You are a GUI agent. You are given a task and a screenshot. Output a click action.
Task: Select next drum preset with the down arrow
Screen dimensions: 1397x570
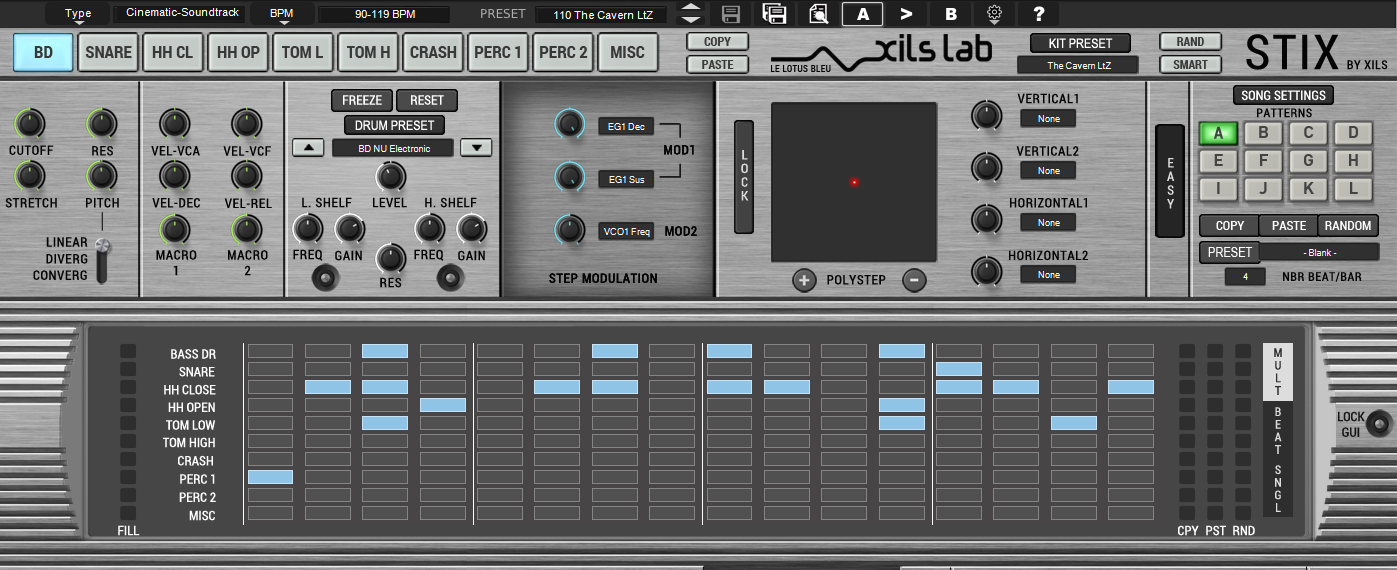pyautogui.click(x=476, y=148)
